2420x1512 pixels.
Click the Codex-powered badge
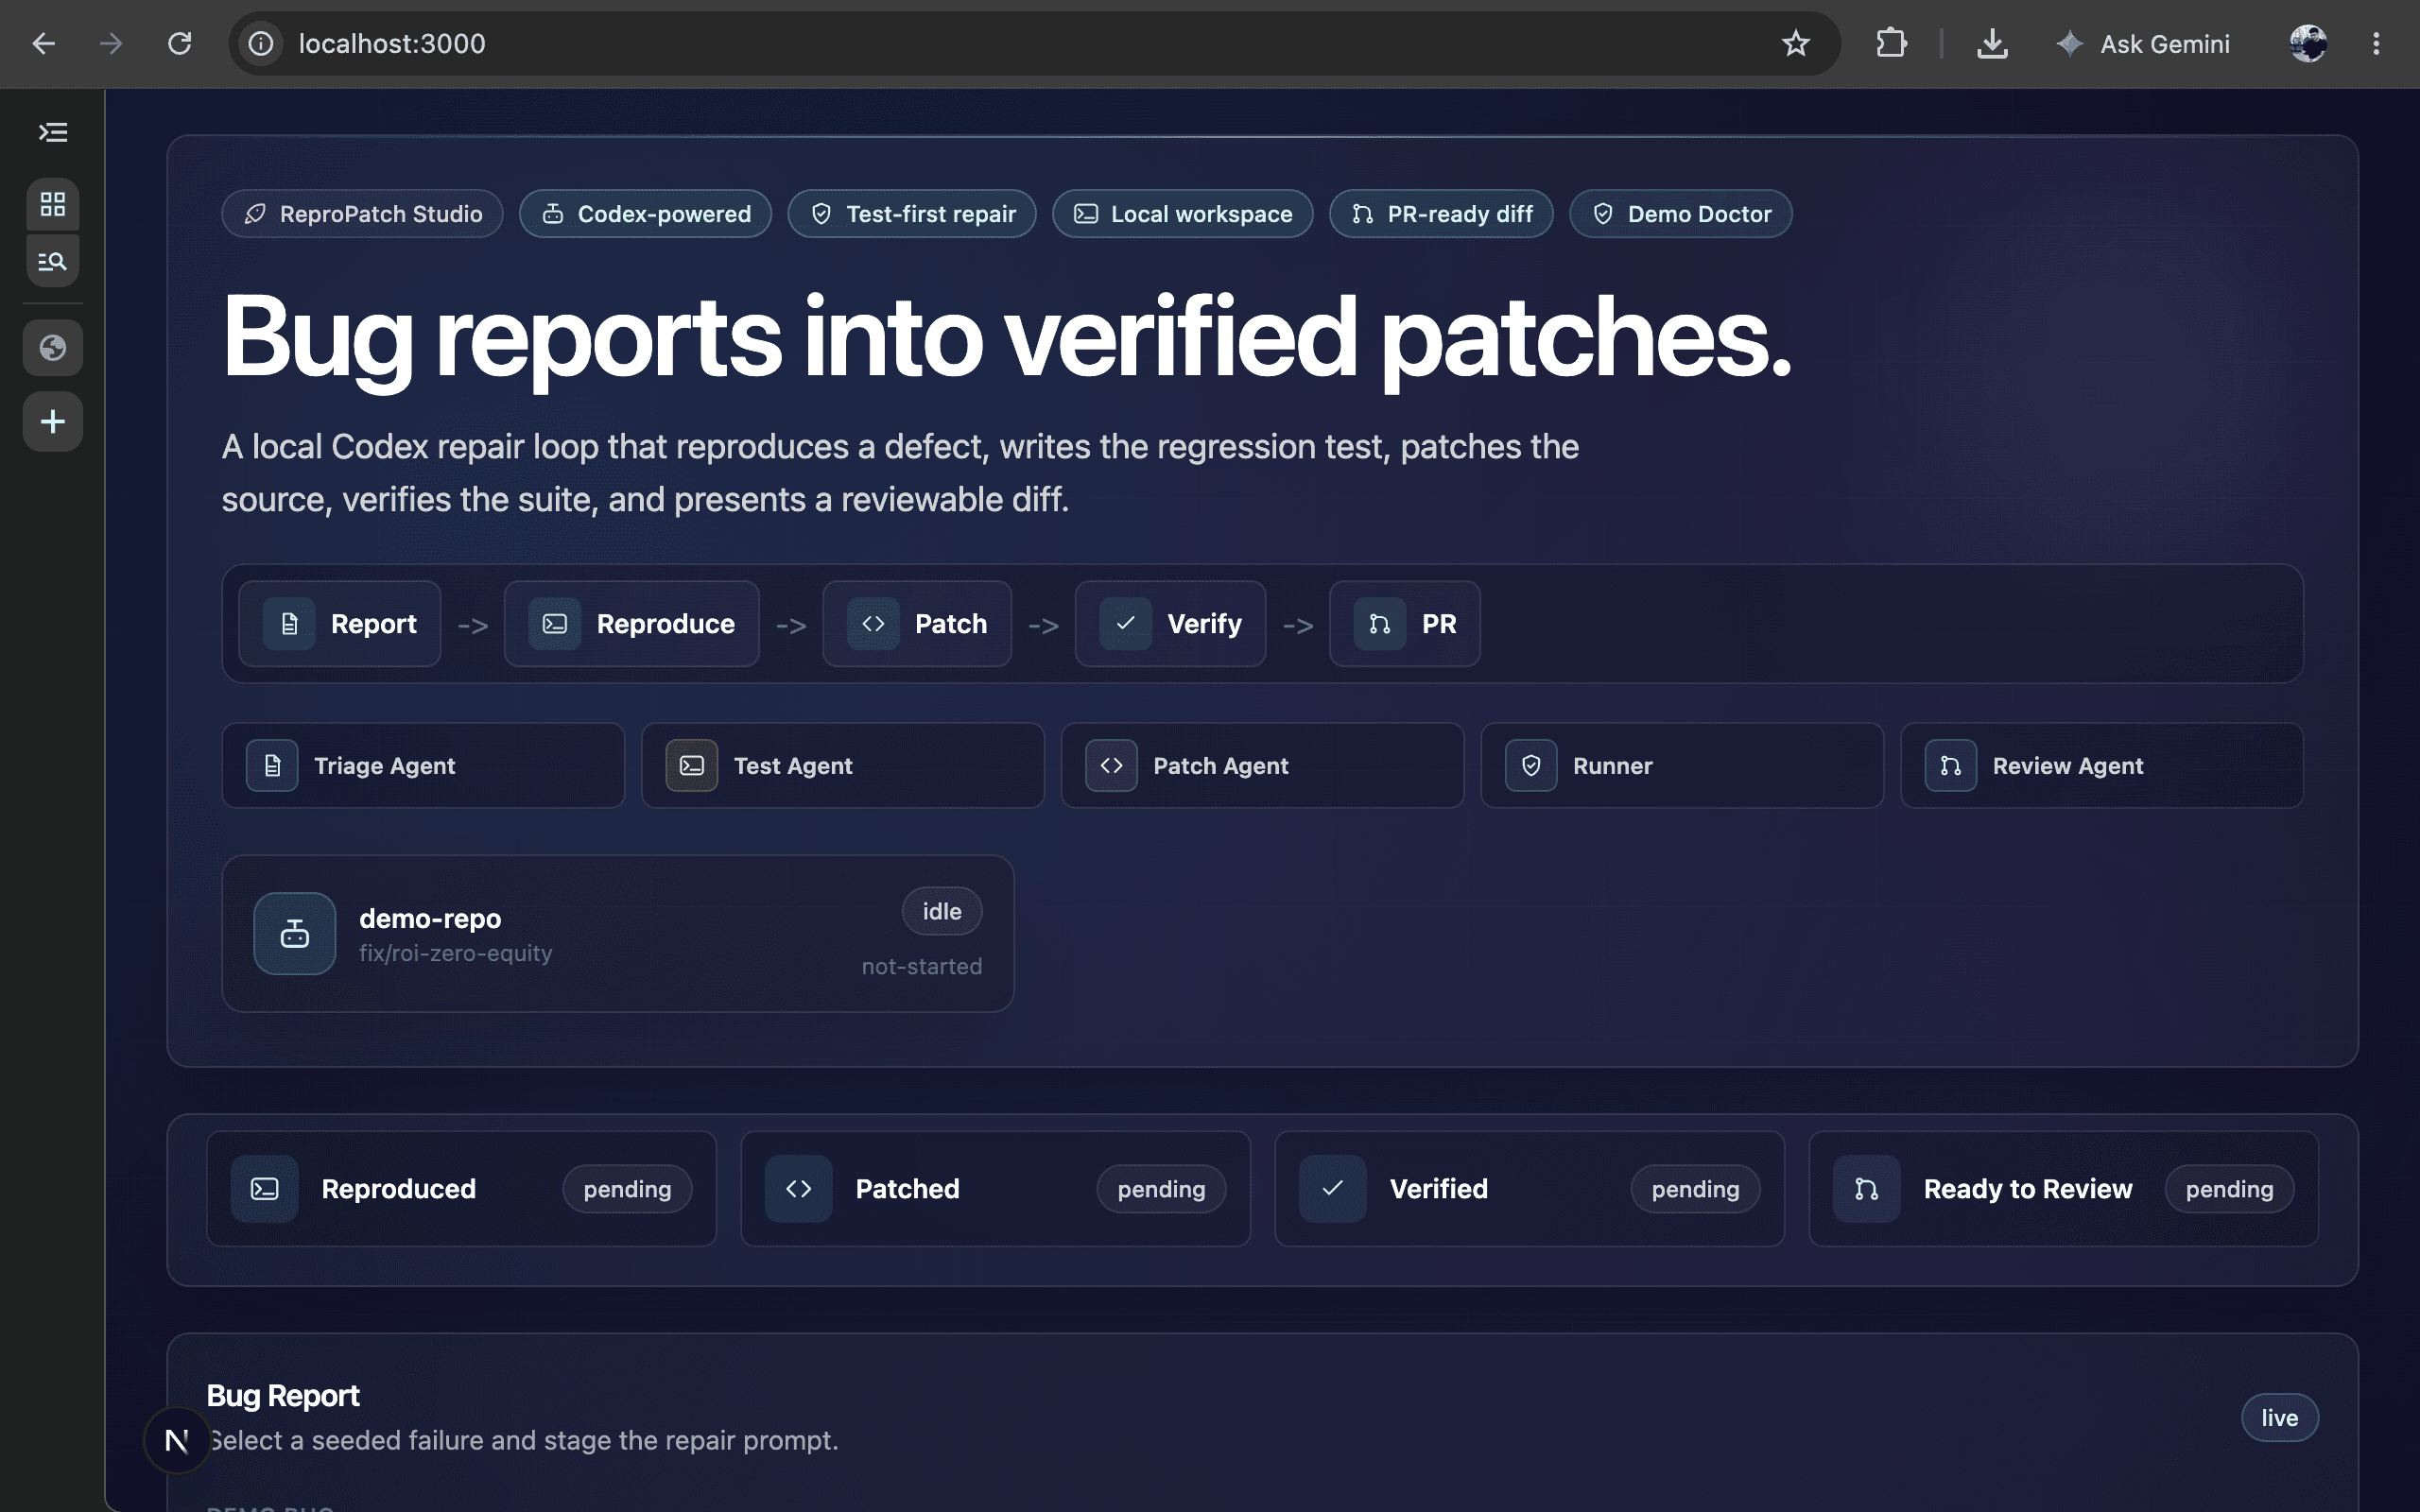[645, 214]
